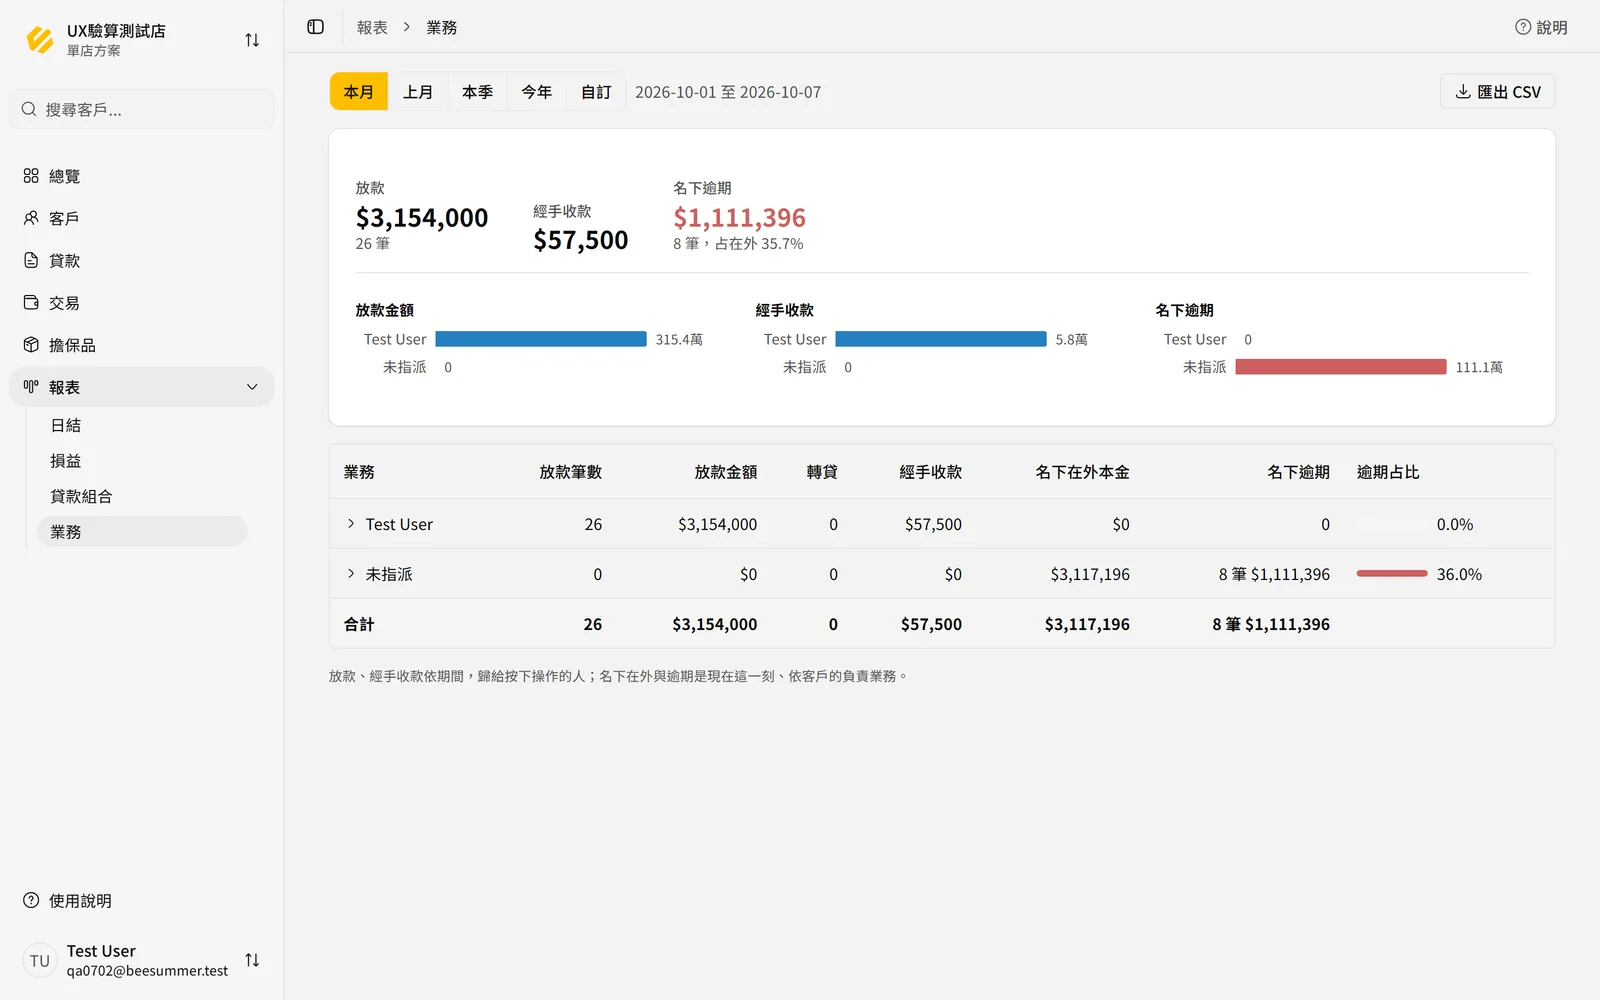1600x1000 pixels.
Task: Open the store switcher arrows for UX驗算測試店
Action: pos(252,40)
